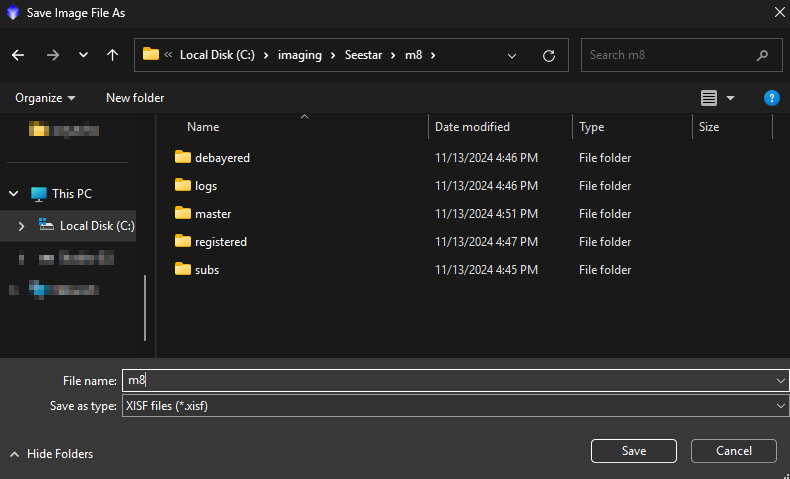
Task: Open the debayered folder
Action: pos(222,158)
